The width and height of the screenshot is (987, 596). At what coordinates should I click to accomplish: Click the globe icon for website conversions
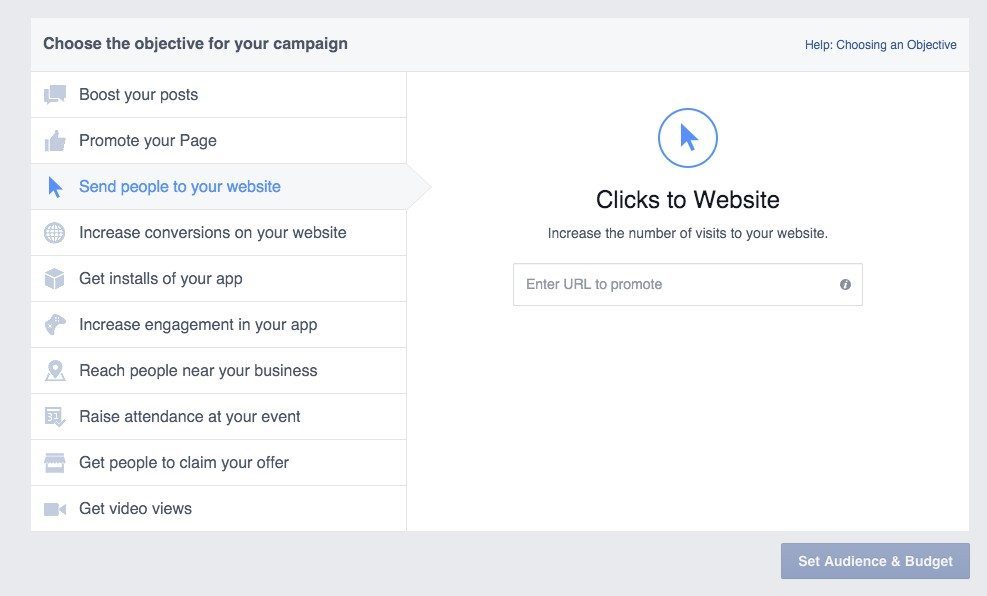(54, 233)
